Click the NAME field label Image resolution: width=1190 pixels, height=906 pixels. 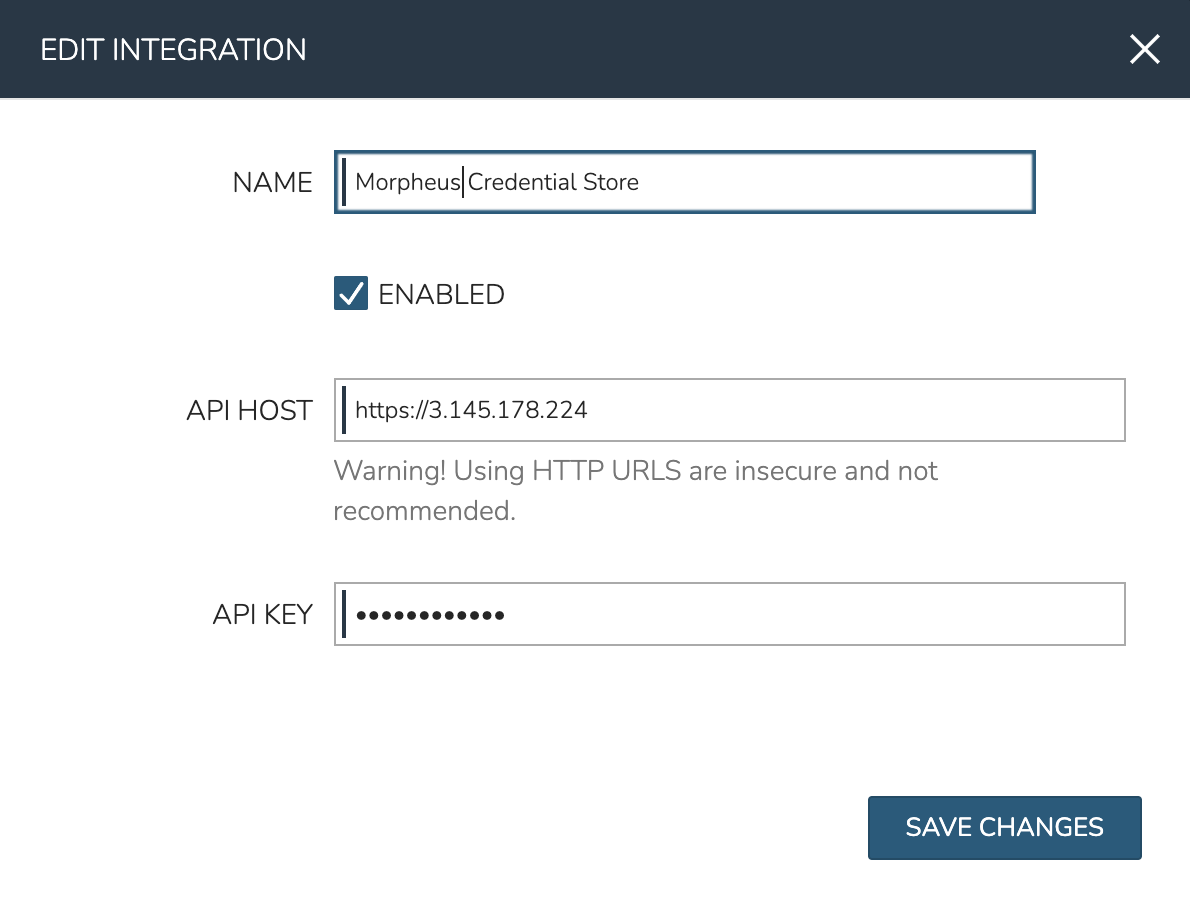(x=272, y=182)
